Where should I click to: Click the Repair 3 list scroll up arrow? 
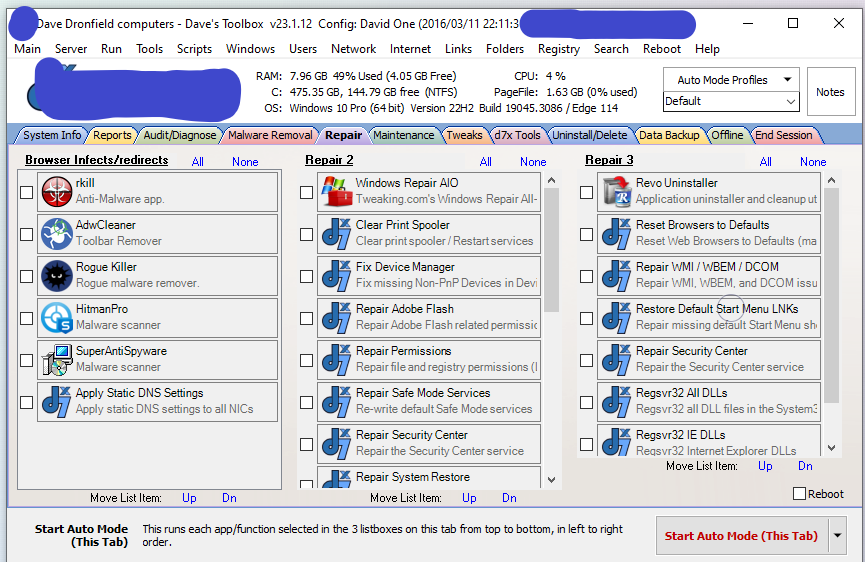[x=832, y=180]
